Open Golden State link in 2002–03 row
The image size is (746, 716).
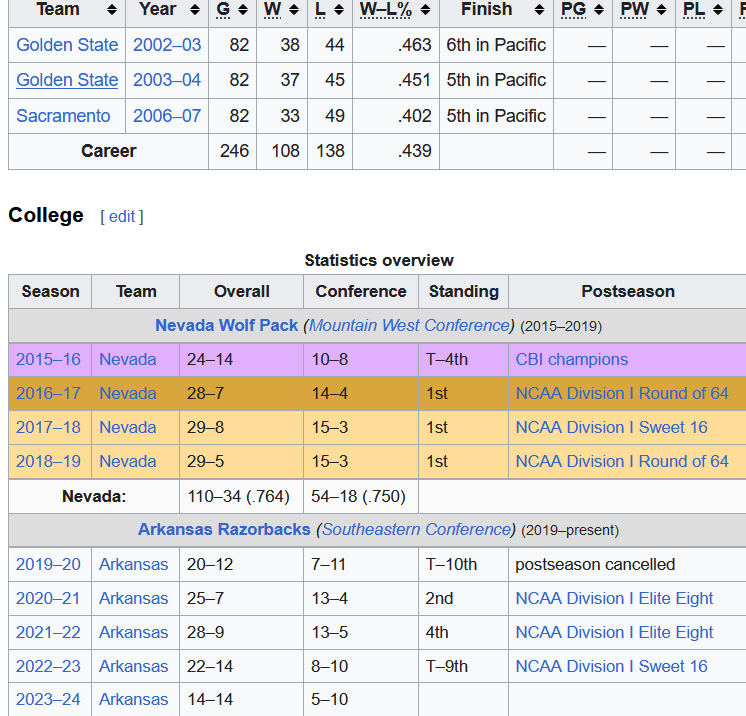pos(67,45)
